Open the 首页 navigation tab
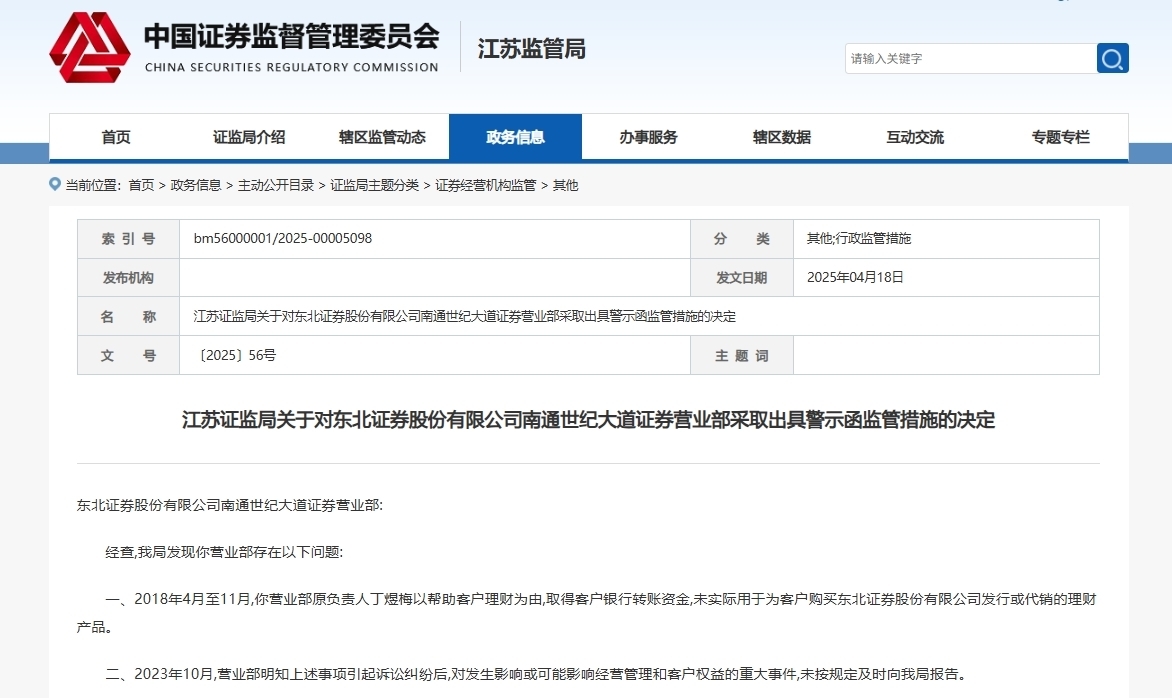 tap(116, 137)
